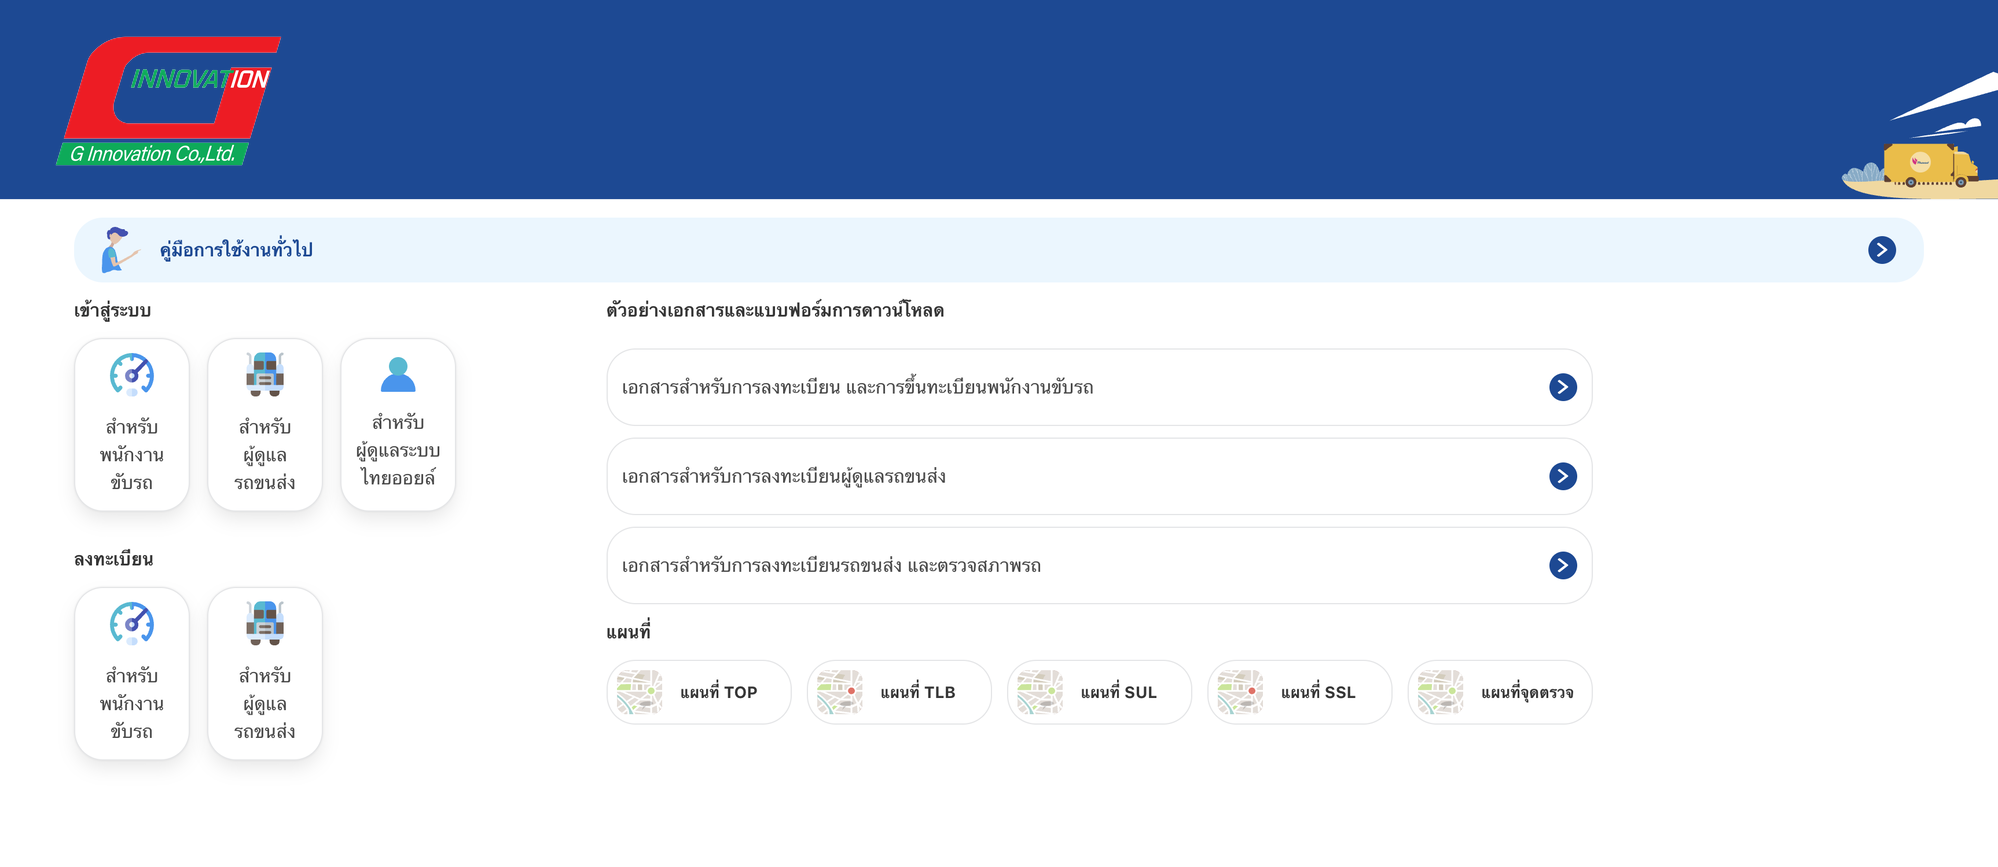Click speedometer icon in the login driver card
This screenshot has height=867, width=1998.
[132, 375]
